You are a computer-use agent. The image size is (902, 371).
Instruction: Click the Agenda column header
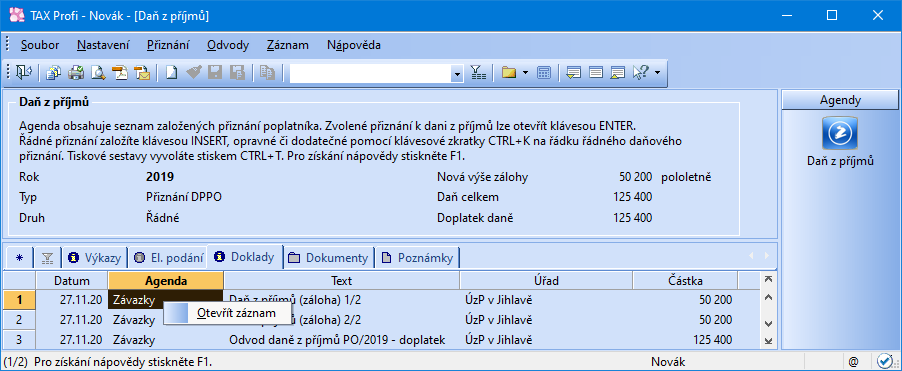166,281
